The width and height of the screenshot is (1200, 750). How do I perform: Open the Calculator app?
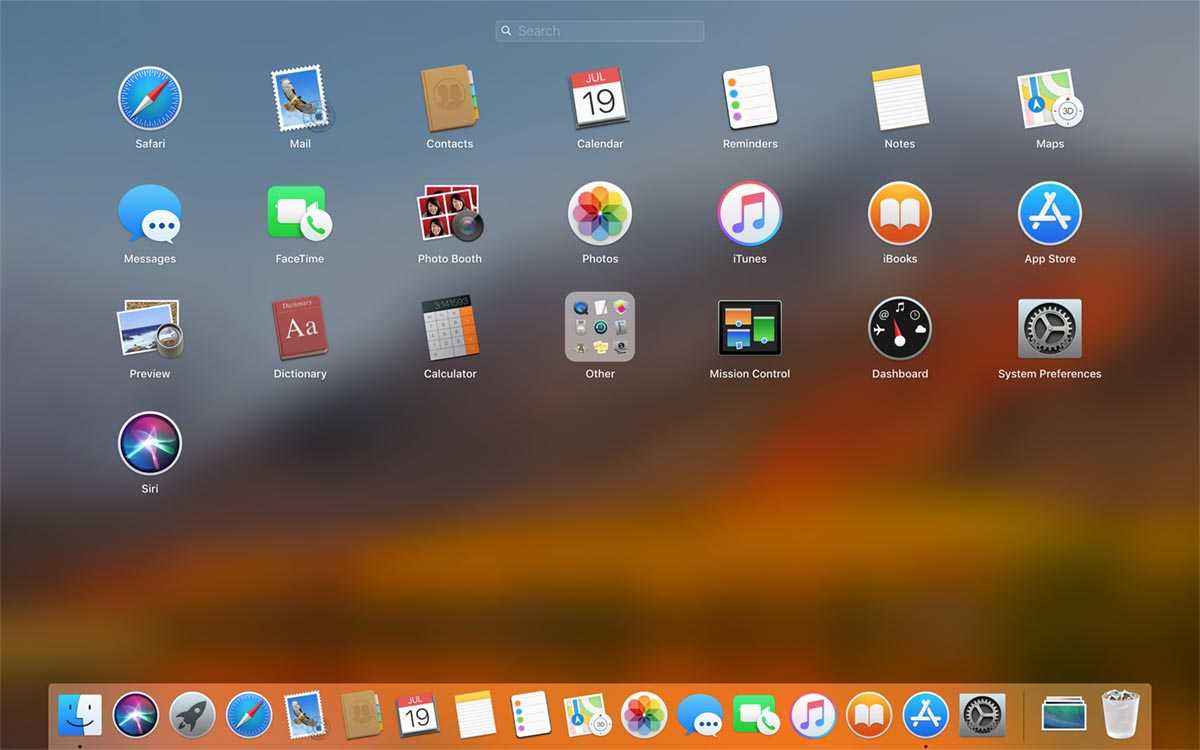pos(450,328)
